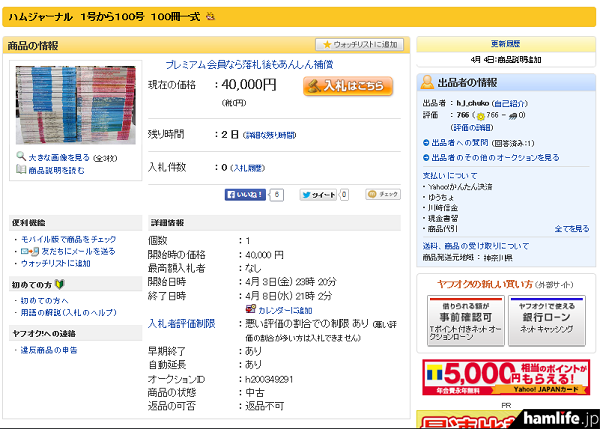Click the Twitter ツイート button
This screenshot has width=600, height=429.
323,194
